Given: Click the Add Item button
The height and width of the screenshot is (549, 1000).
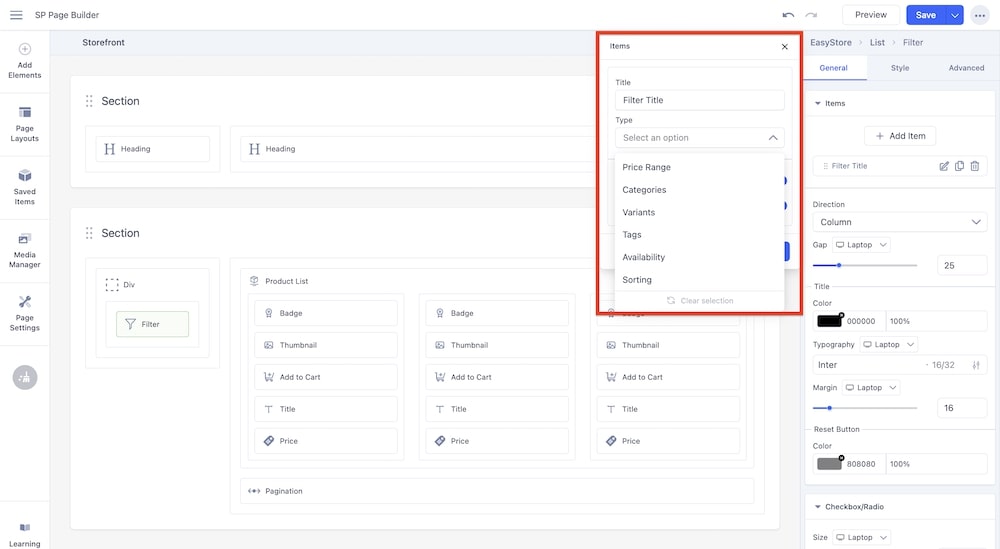Looking at the screenshot, I should click(x=900, y=136).
